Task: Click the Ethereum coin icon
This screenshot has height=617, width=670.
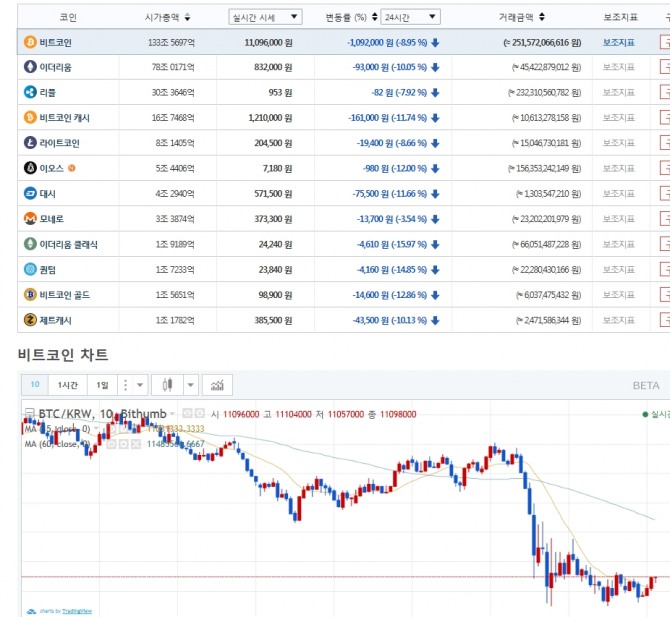Action: pos(30,67)
